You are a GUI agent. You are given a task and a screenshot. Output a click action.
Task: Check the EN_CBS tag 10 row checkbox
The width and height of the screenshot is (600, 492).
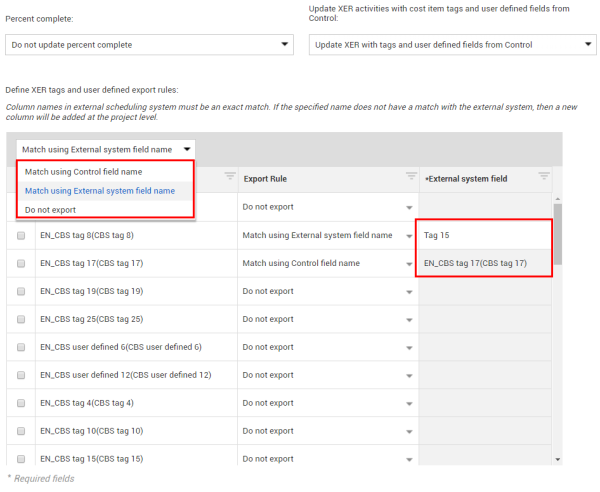(21, 431)
